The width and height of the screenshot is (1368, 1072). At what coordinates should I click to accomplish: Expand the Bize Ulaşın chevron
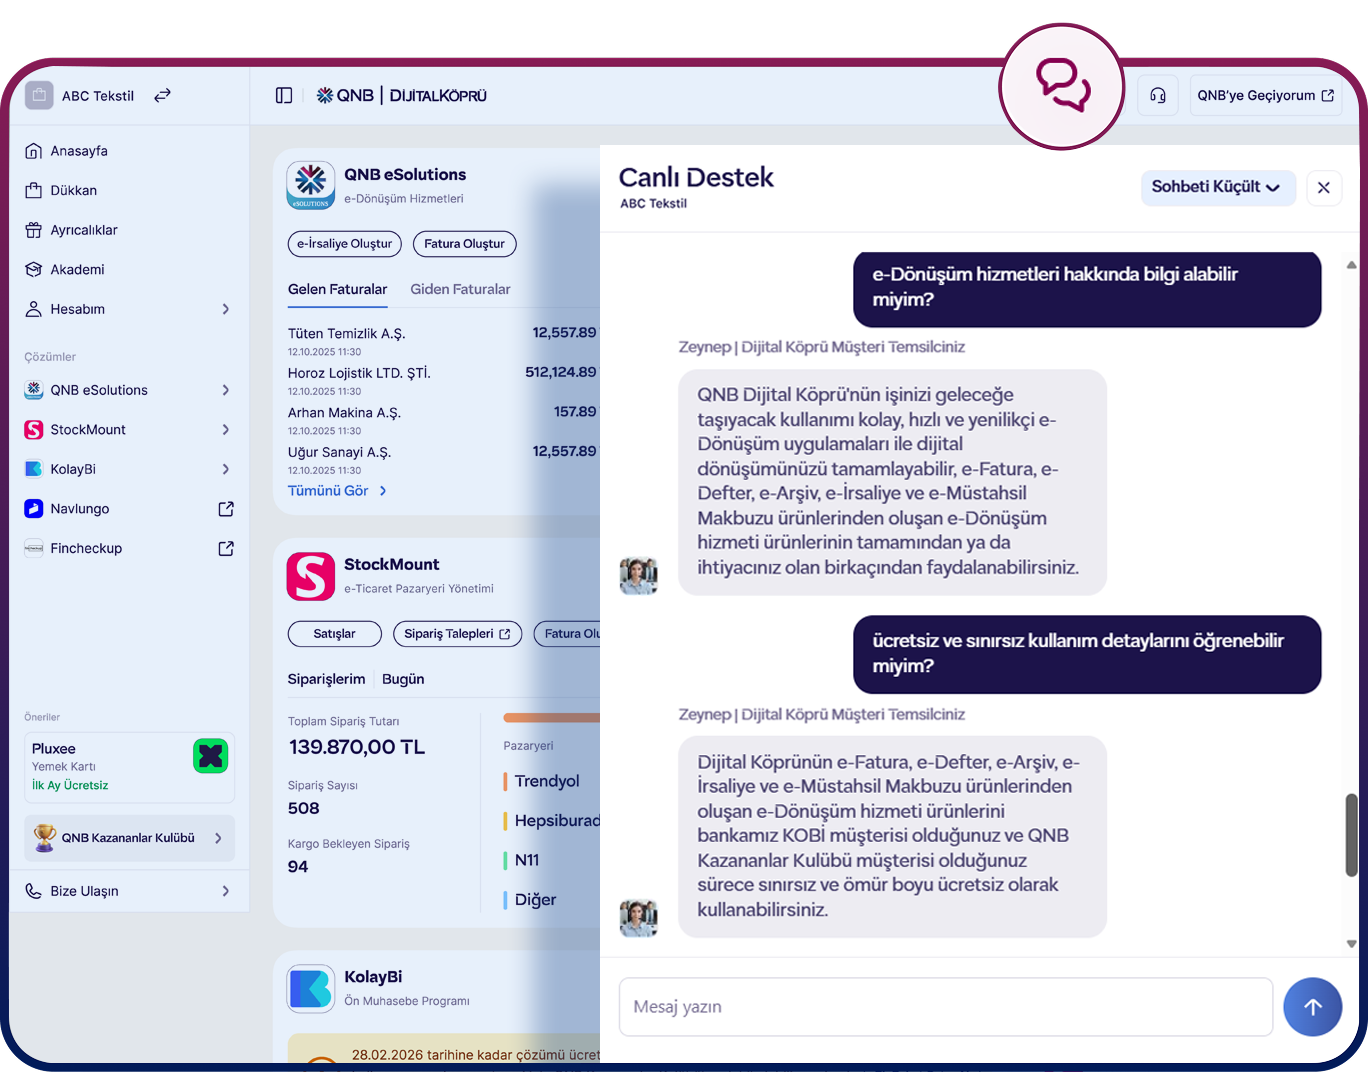coord(226,891)
